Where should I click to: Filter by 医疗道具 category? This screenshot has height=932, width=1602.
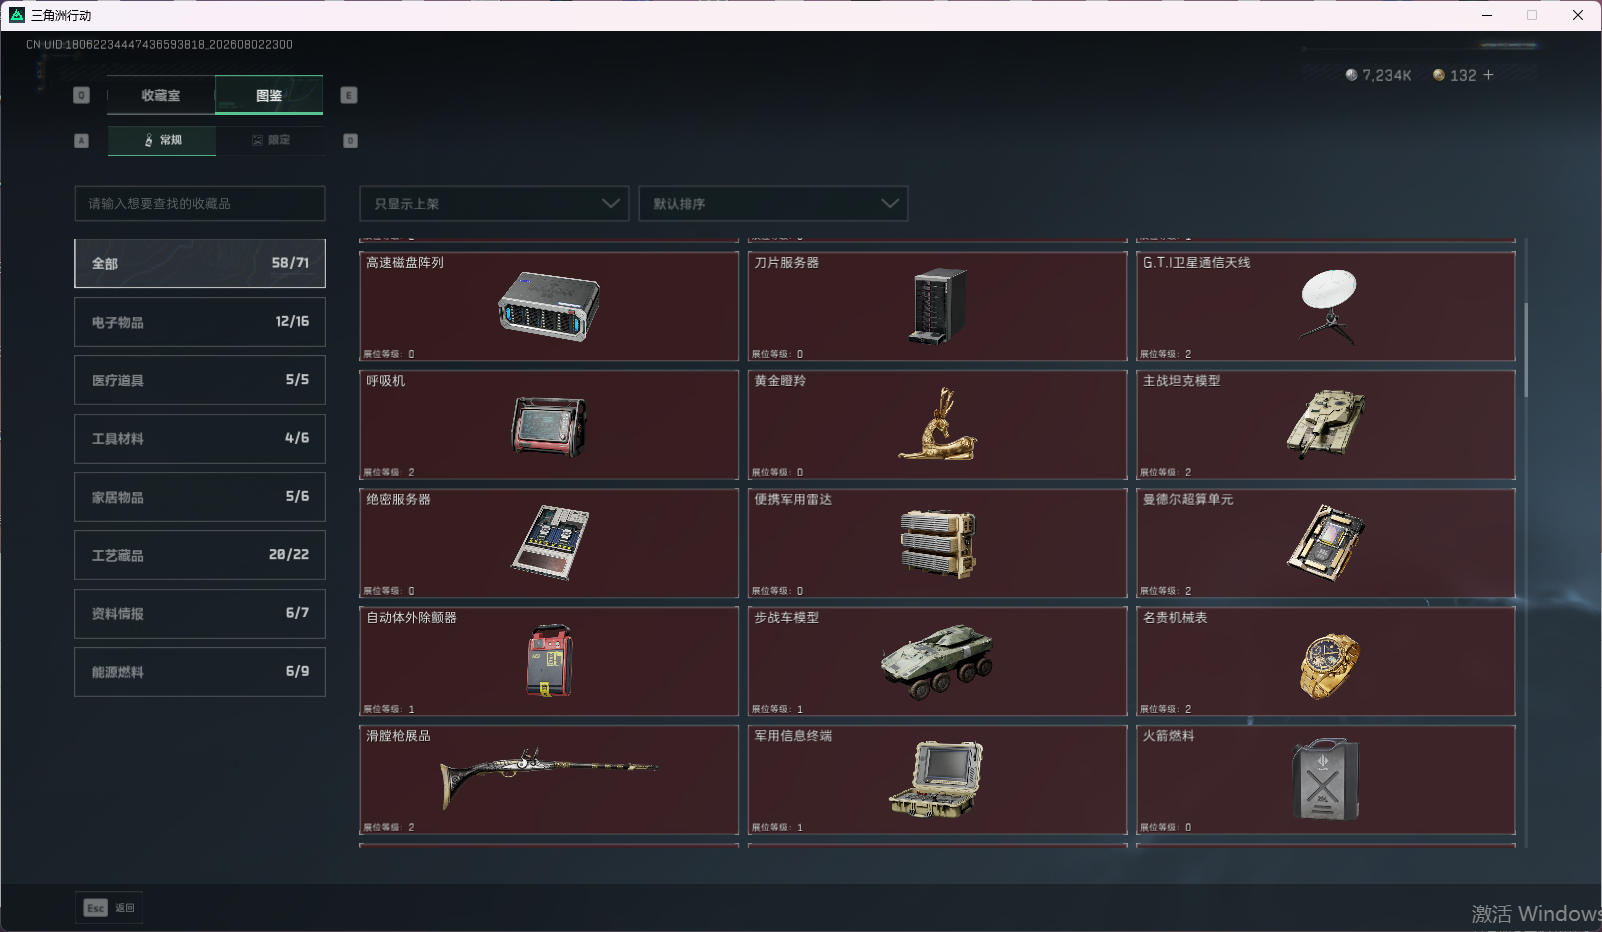(x=200, y=380)
